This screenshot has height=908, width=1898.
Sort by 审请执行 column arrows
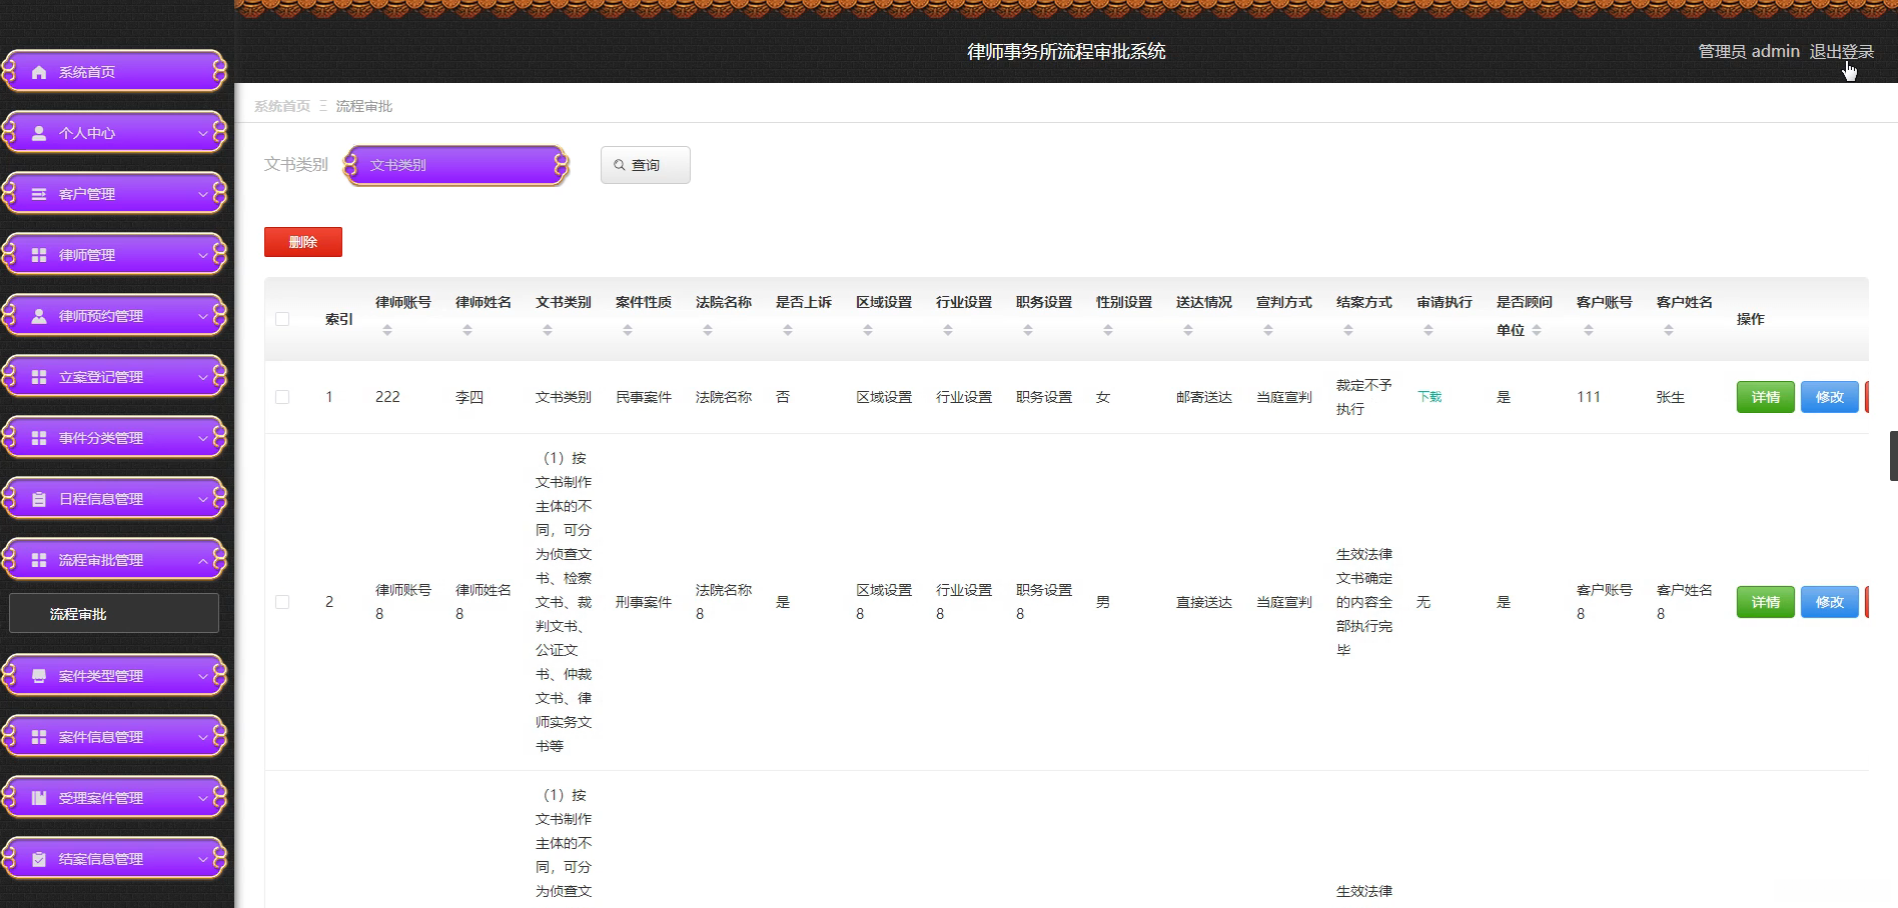click(x=1428, y=330)
